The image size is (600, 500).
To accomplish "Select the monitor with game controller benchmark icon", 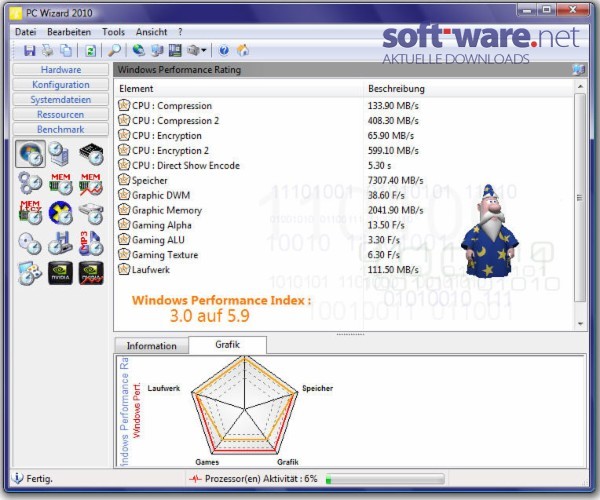I will coord(29,273).
